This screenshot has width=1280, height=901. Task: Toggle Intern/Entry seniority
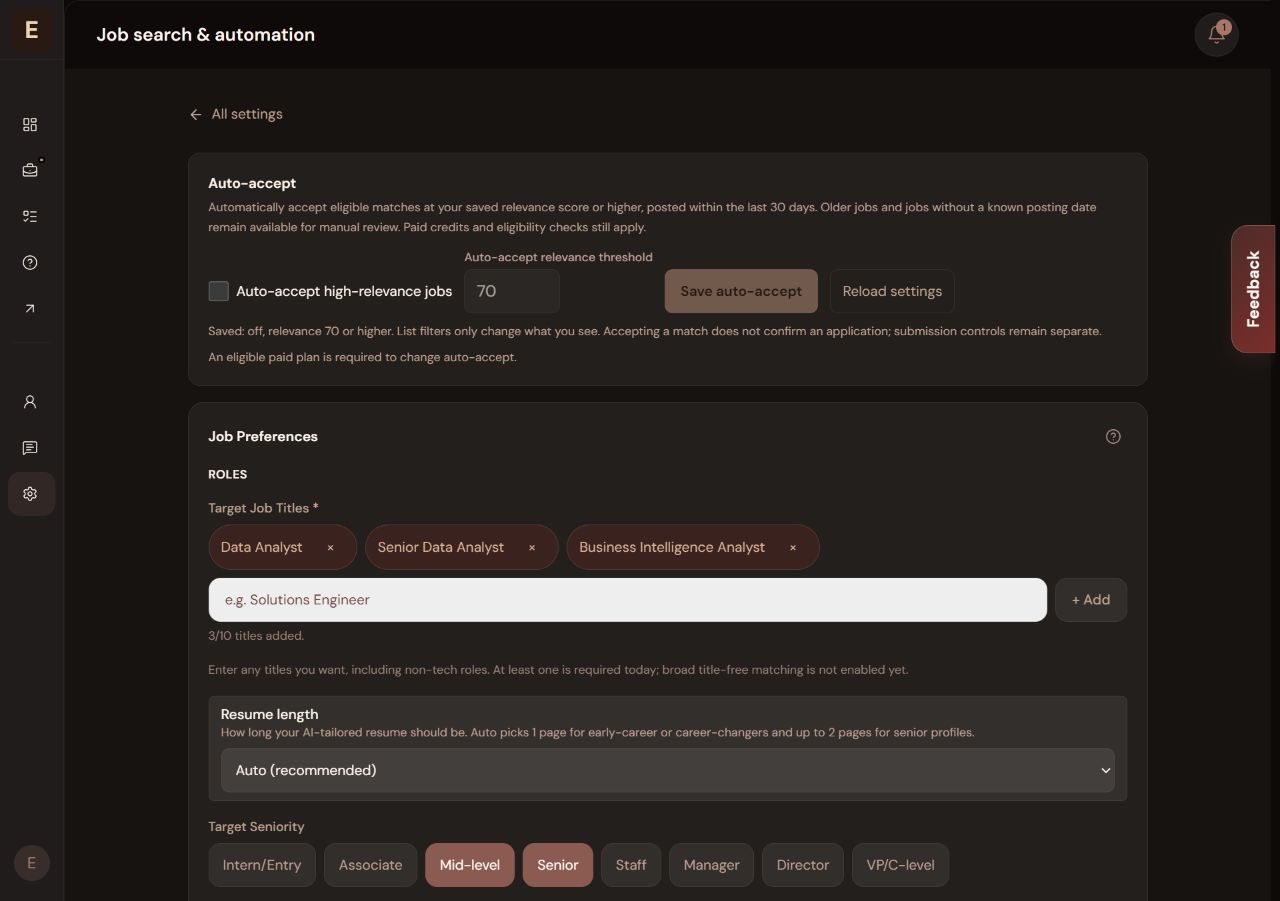tap(262, 865)
